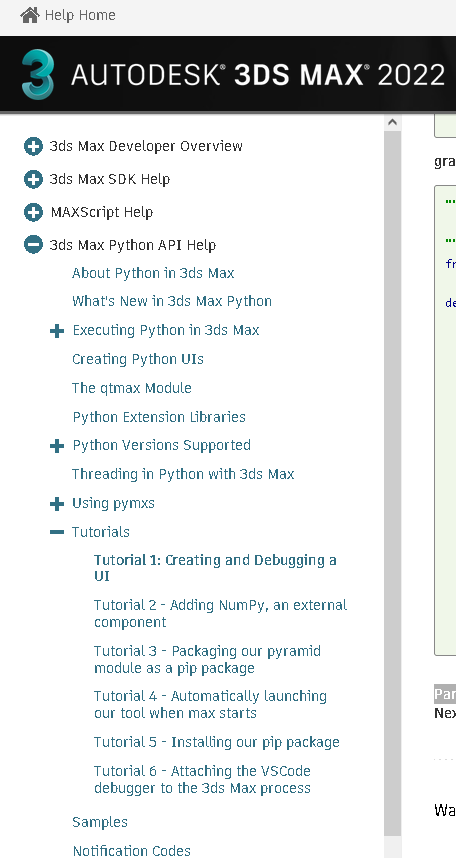The width and height of the screenshot is (456, 858).
Task: Expand the Using pymxs section
Action: click(57, 503)
